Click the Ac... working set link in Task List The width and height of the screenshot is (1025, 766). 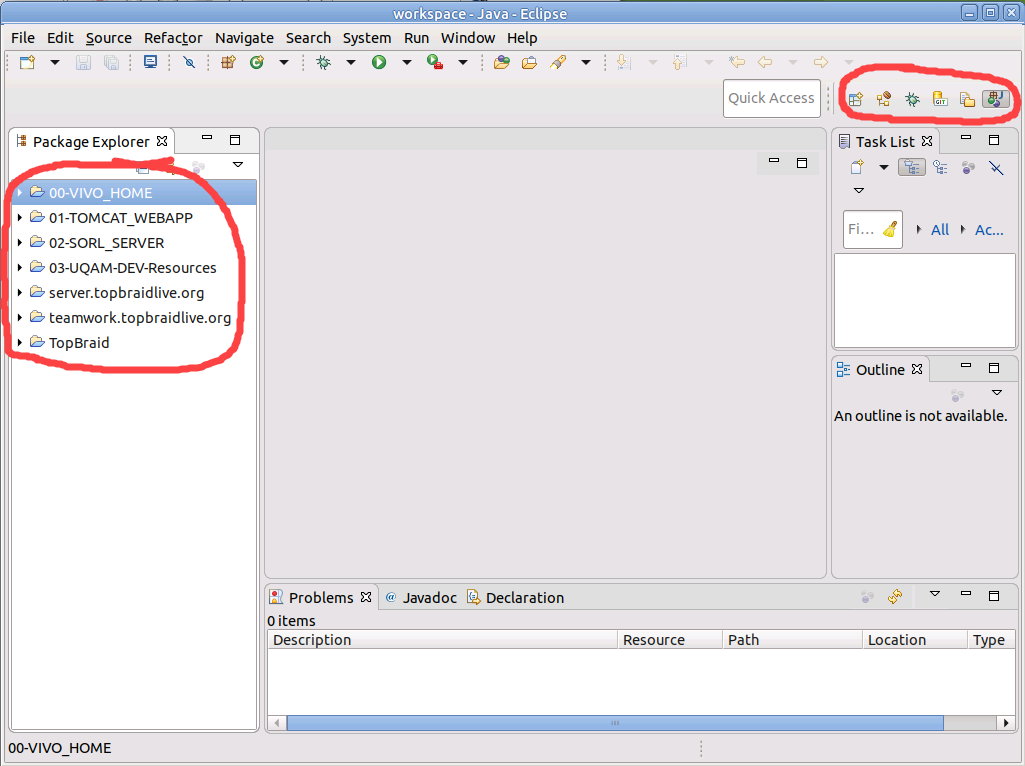pyautogui.click(x=989, y=229)
